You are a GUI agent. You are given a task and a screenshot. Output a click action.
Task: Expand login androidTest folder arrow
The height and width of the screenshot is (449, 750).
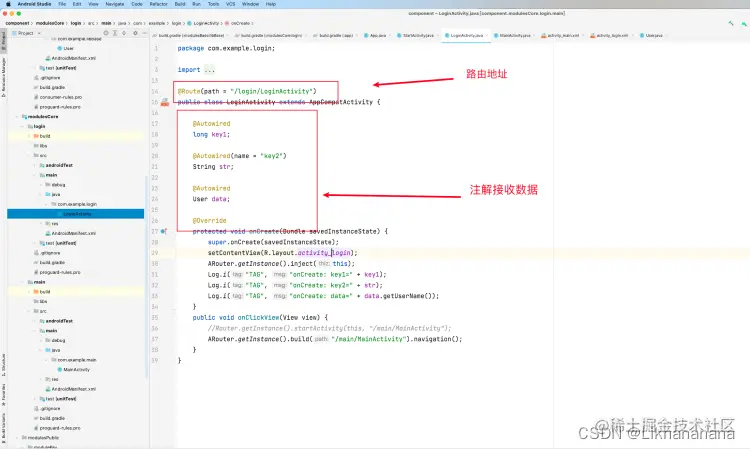pos(34,165)
